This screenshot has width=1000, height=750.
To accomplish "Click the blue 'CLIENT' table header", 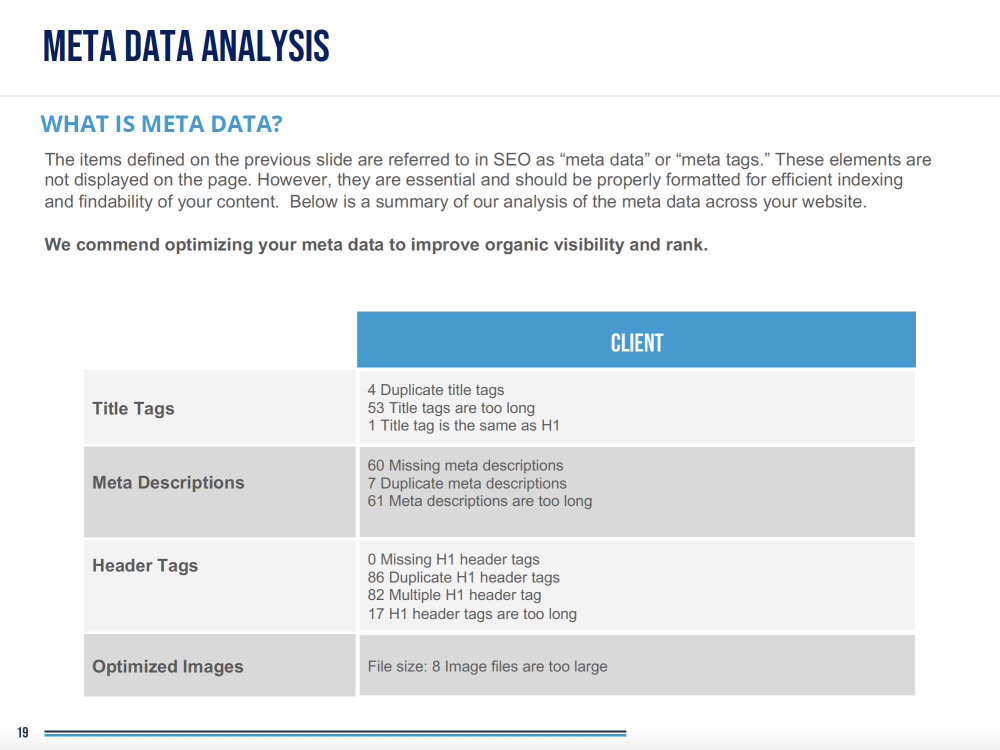I will pos(636,340).
